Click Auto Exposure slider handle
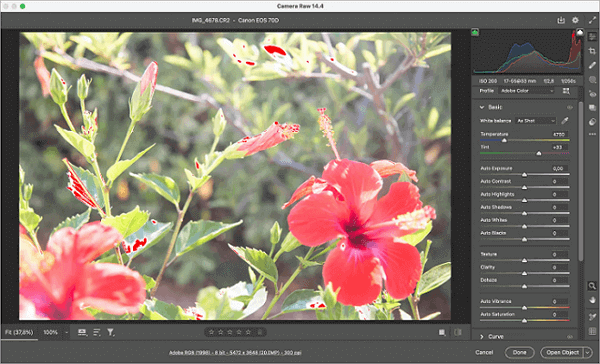600x364 pixels. (x=525, y=175)
